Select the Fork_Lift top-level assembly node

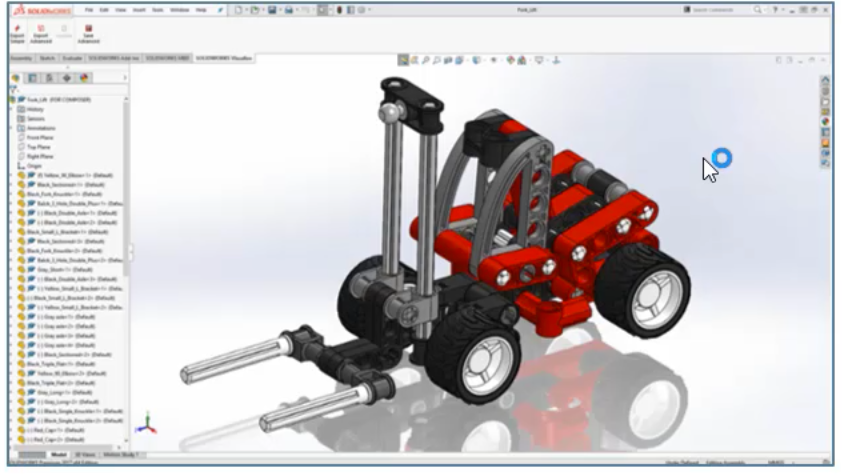coord(45,99)
